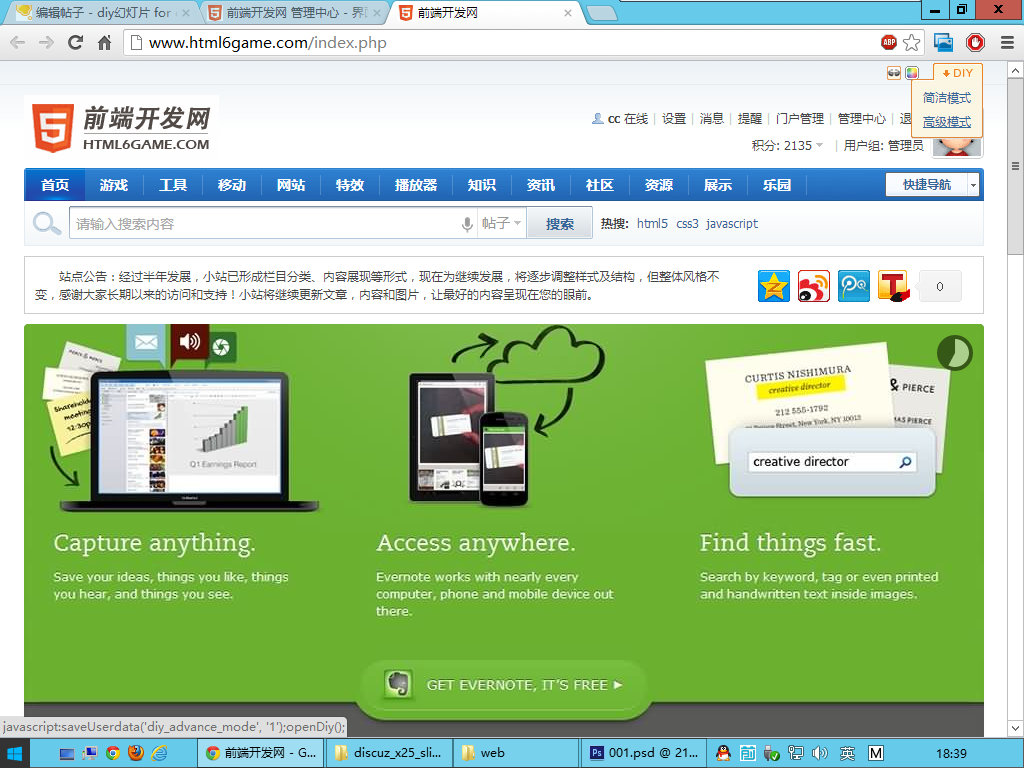Image resolution: width=1024 pixels, height=768 pixels.
Task: Open the 播放器 nav item
Action: 416,185
